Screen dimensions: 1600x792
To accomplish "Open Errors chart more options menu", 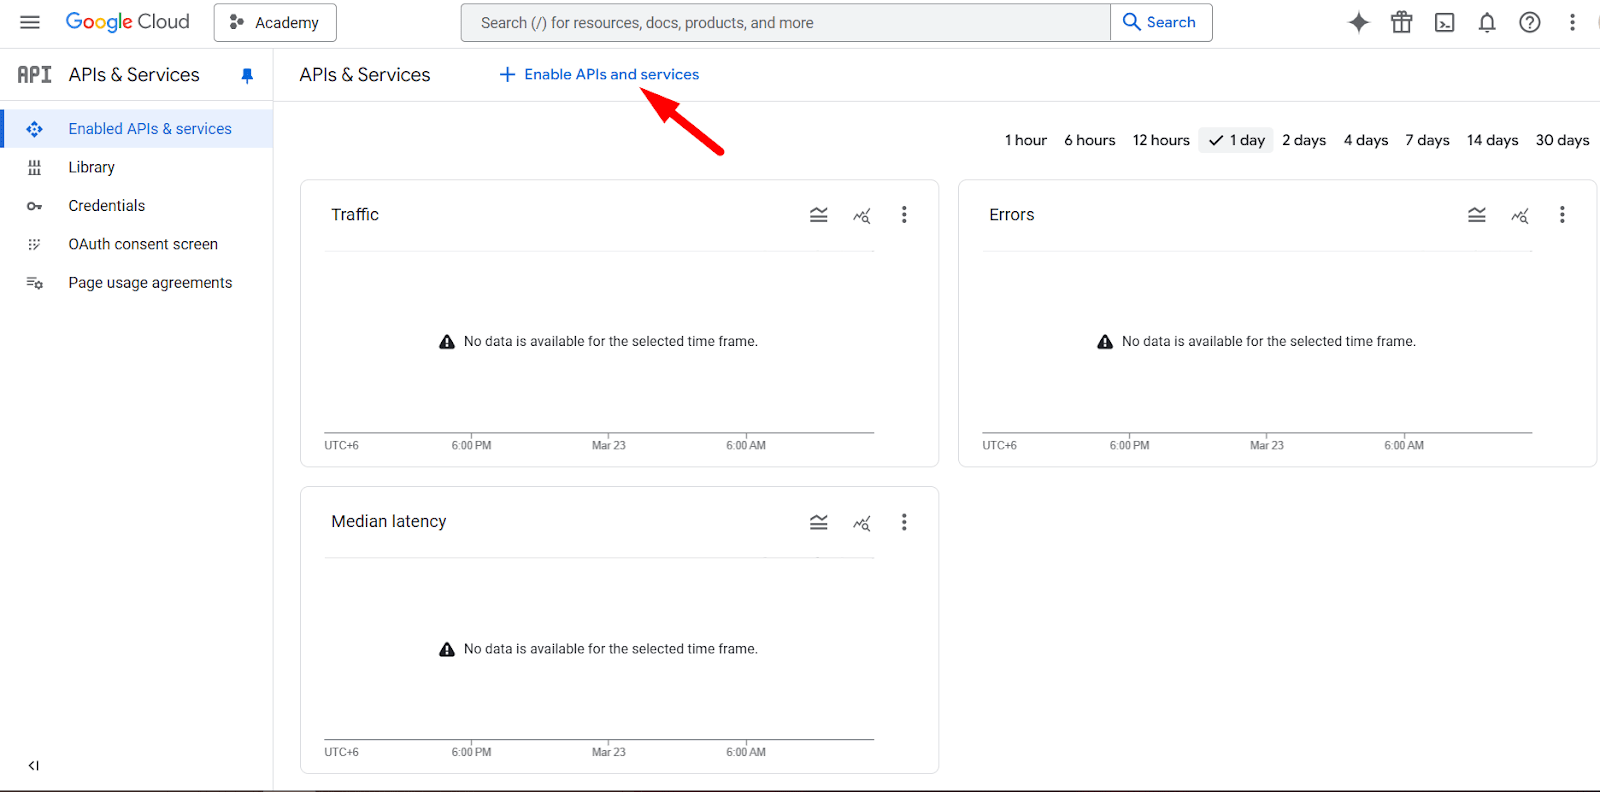I will (x=1562, y=215).
